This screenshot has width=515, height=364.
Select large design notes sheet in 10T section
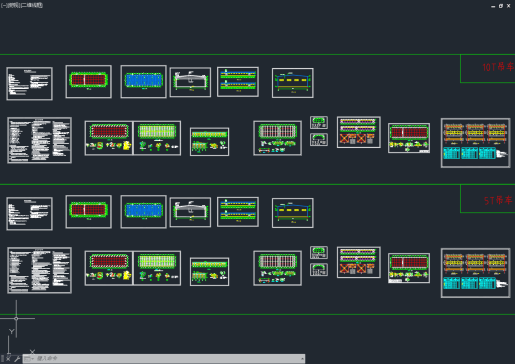coord(39,140)
